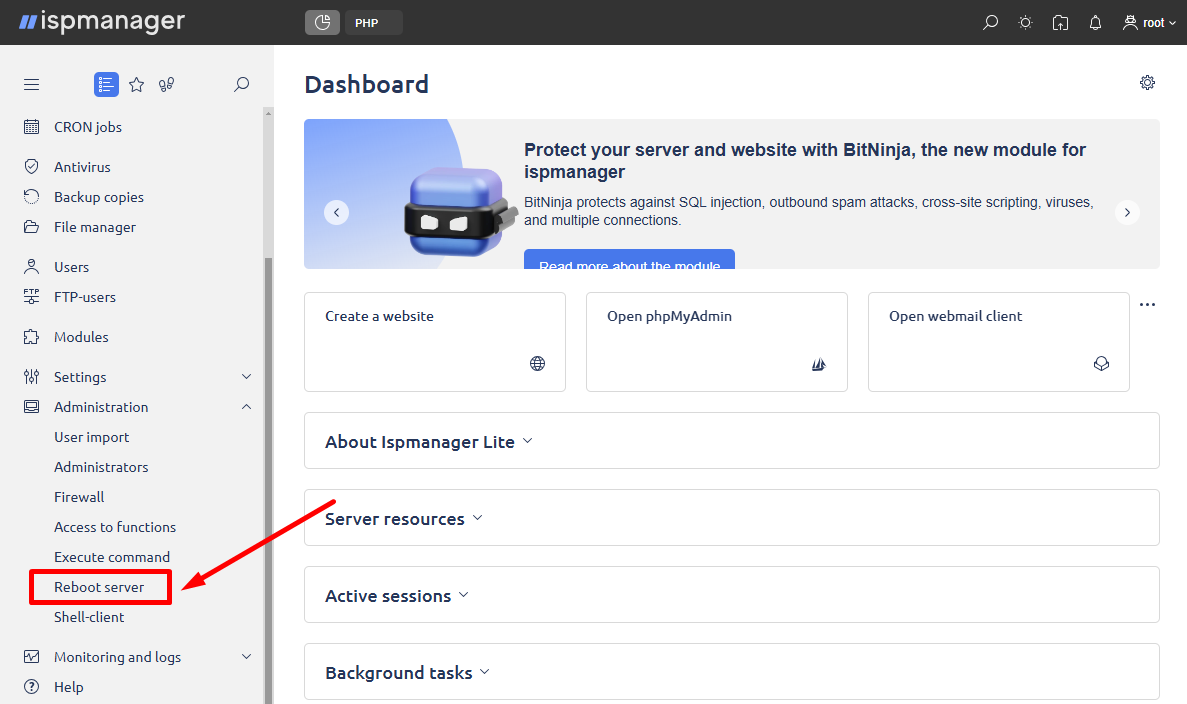Show favorites with star icon
Viewport: 1187px width, 704px height.
[136, 85]
